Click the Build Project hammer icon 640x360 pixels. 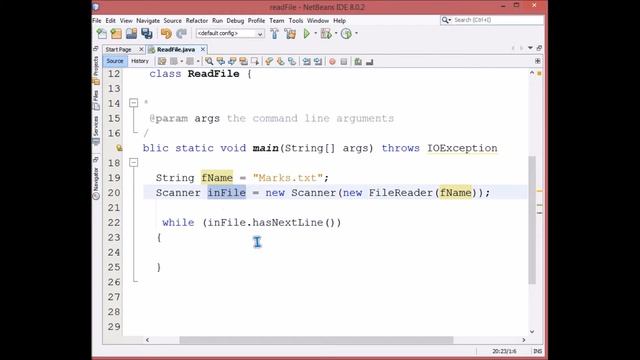coord(275,33)
